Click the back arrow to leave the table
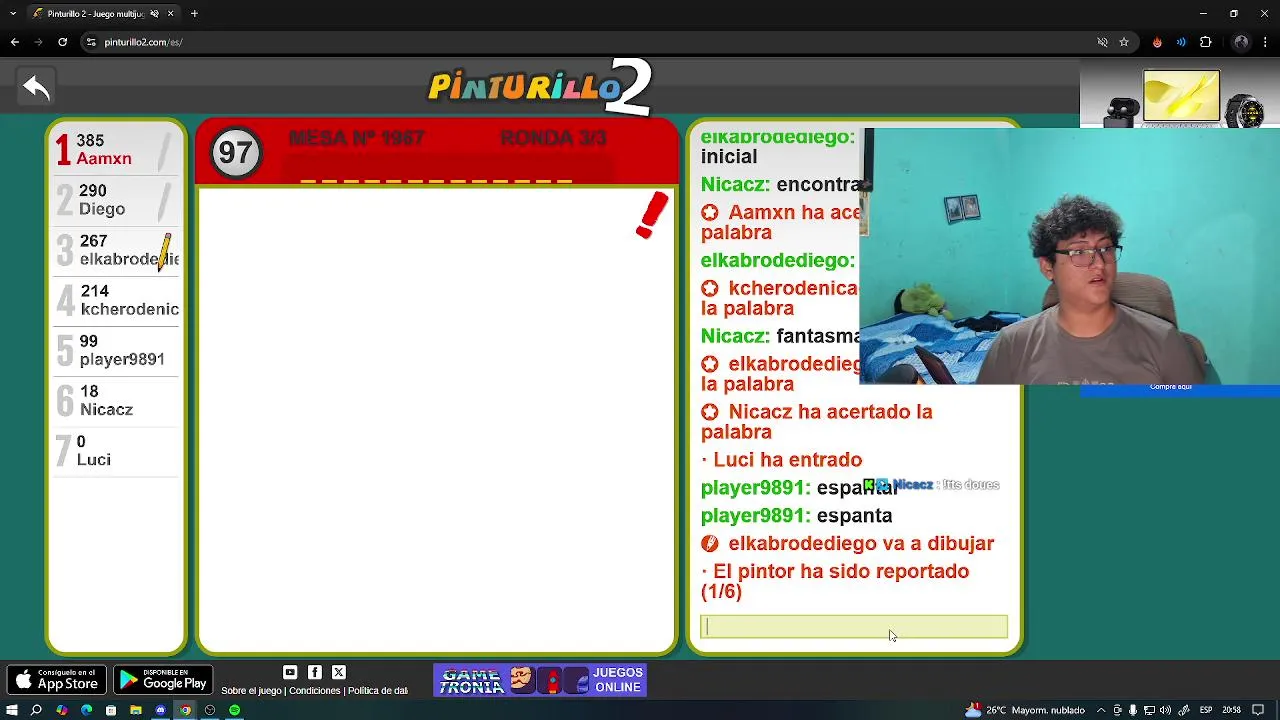This screenshot has width=1280, height=720. point(36,88)
